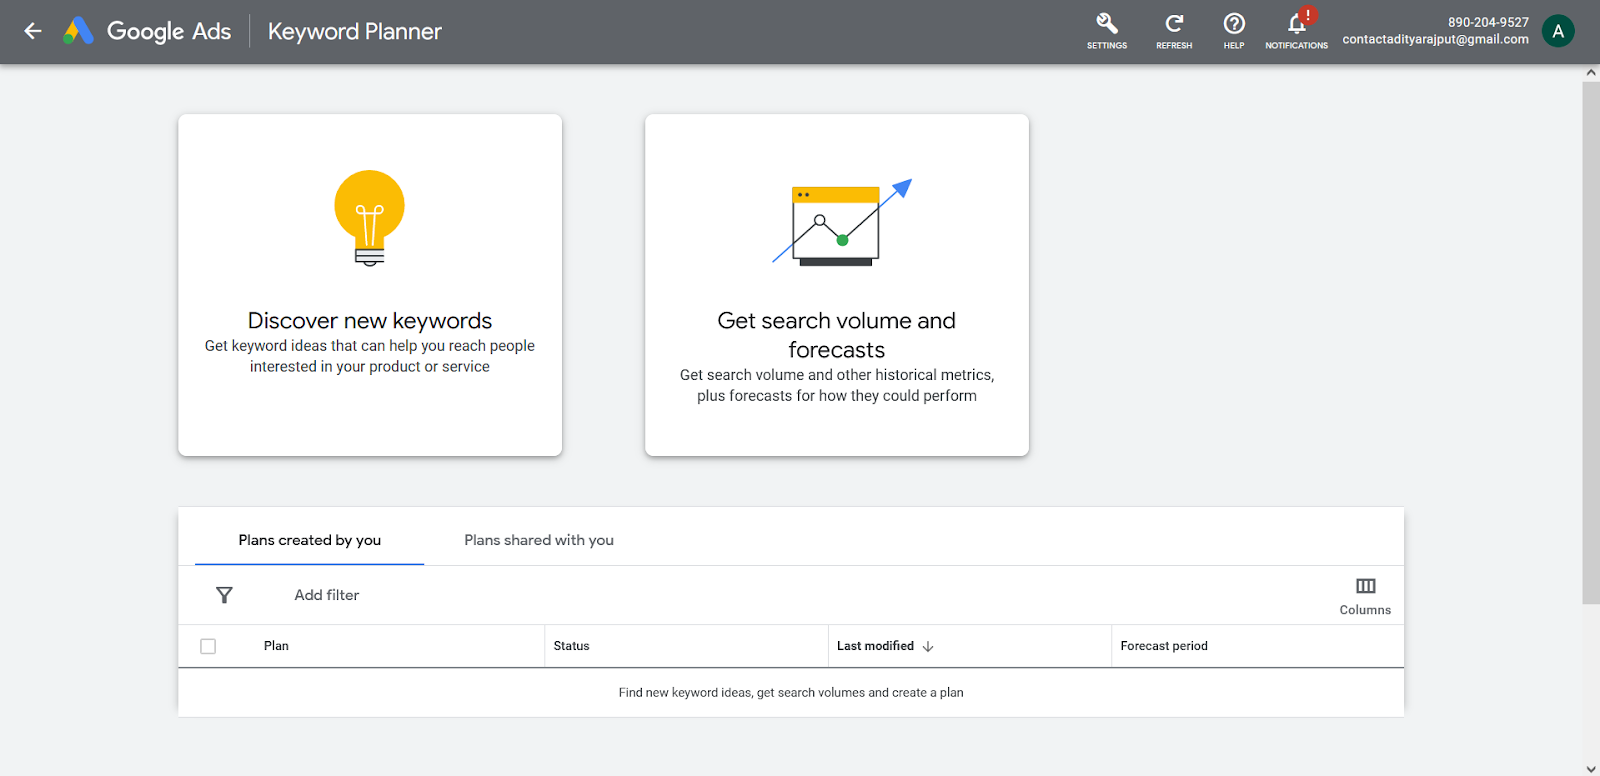Click the Google Ads logo
Viewport: 1600px width, 776px height.
coord(78,31)
